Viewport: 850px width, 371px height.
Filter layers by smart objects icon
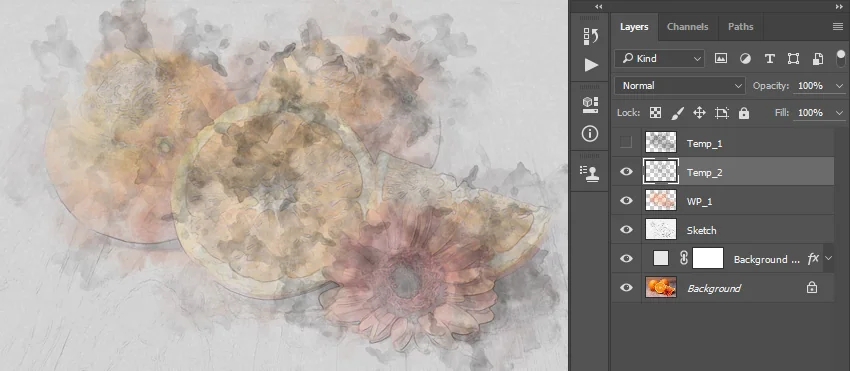point(818,59)
